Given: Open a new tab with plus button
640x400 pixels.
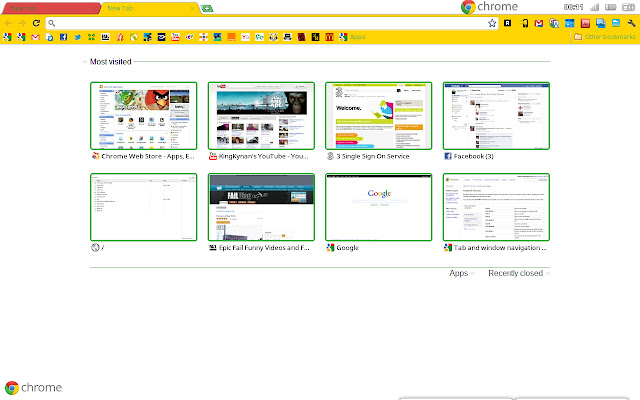Looking at the screenshot, I should point(207,9).
